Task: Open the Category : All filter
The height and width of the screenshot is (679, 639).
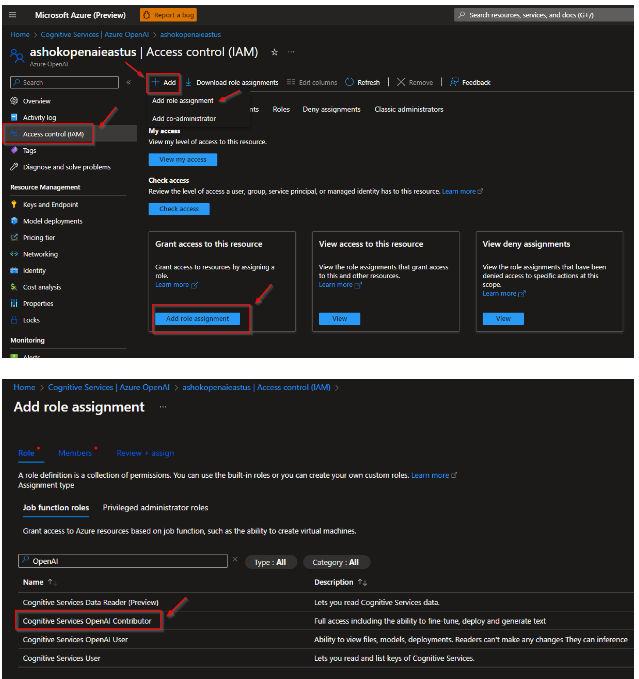Action: pos(336,563)
